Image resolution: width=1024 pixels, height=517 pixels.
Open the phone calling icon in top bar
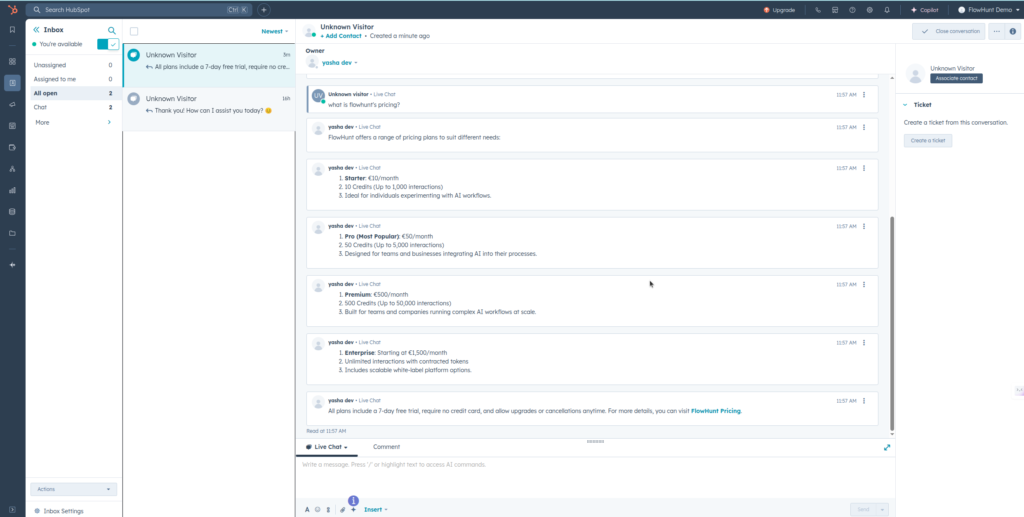point(818,10)
